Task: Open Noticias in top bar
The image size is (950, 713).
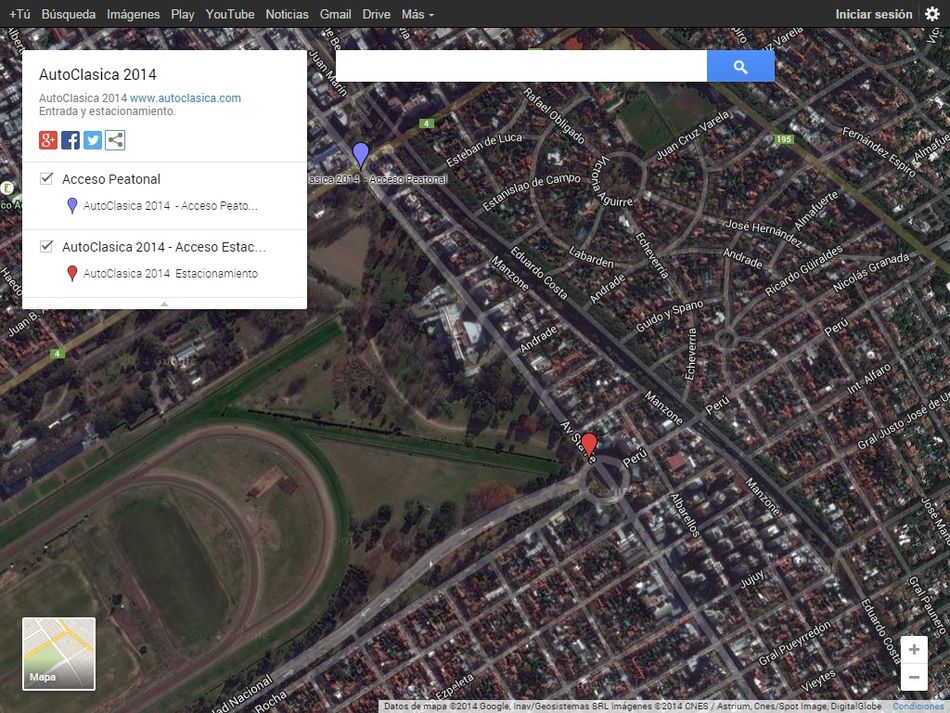Action: point(287,14)
